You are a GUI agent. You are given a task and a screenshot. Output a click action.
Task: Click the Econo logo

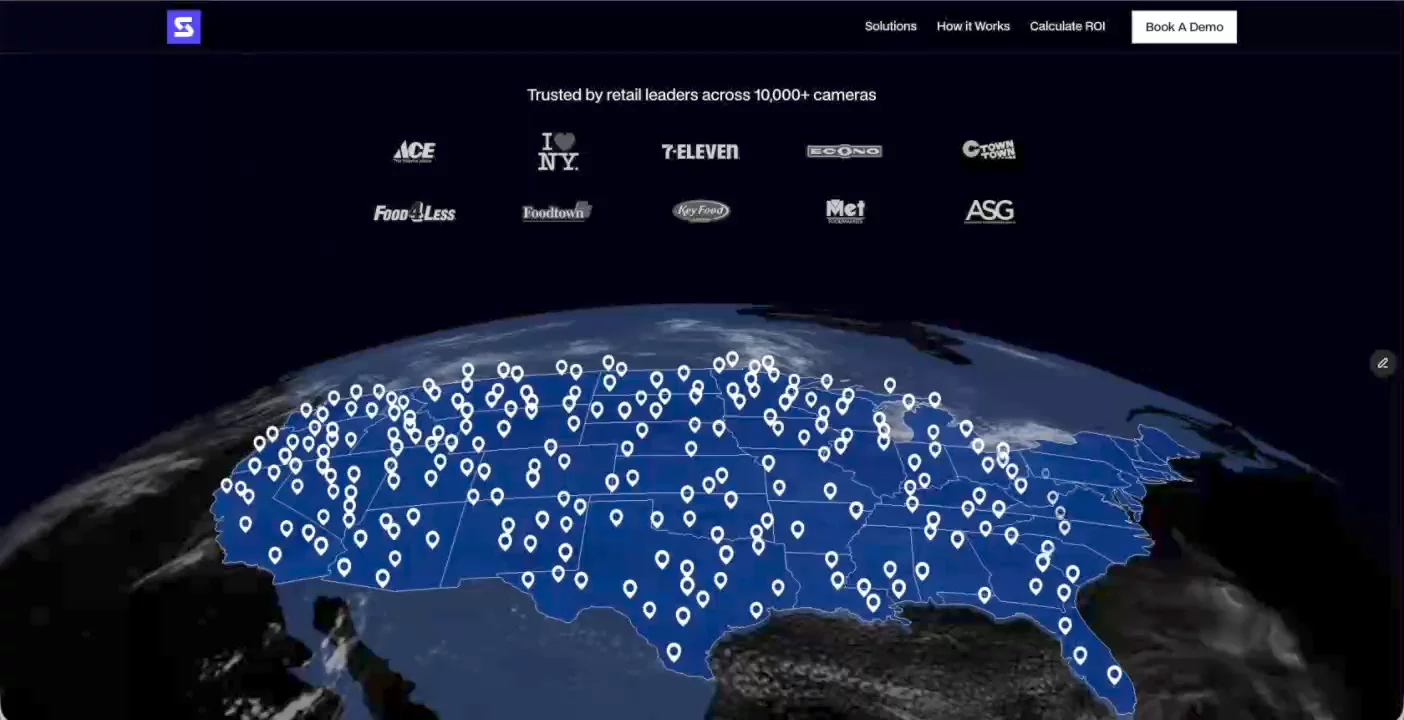844,151
